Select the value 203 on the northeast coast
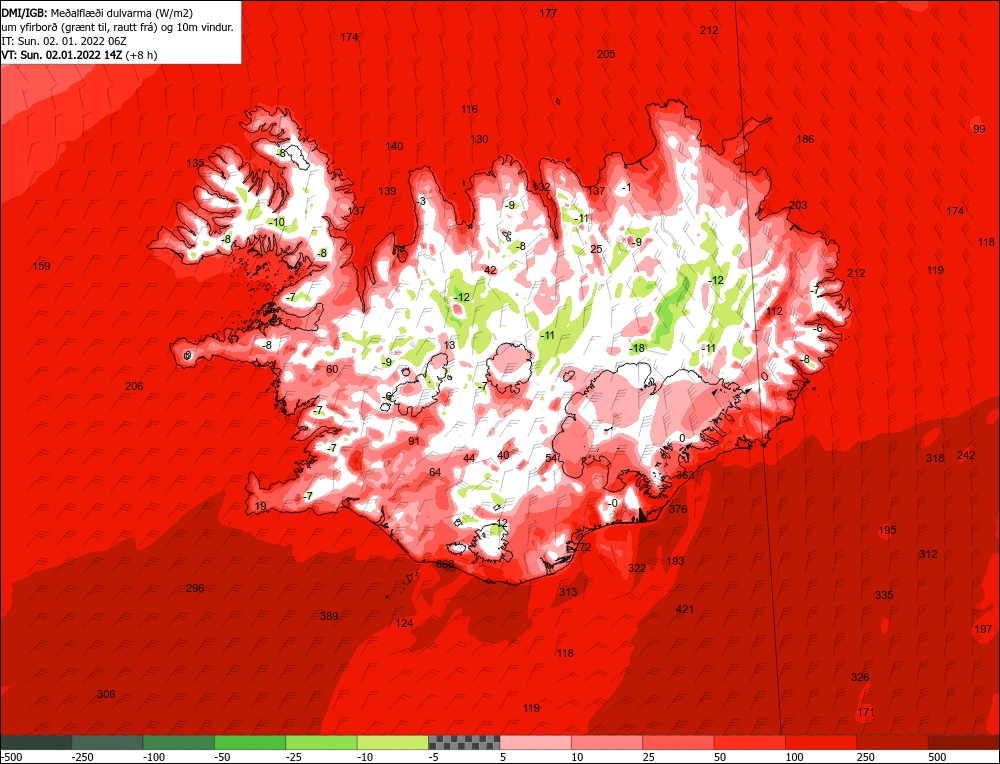Screen dimensions: 1000x764 point(798,205)
